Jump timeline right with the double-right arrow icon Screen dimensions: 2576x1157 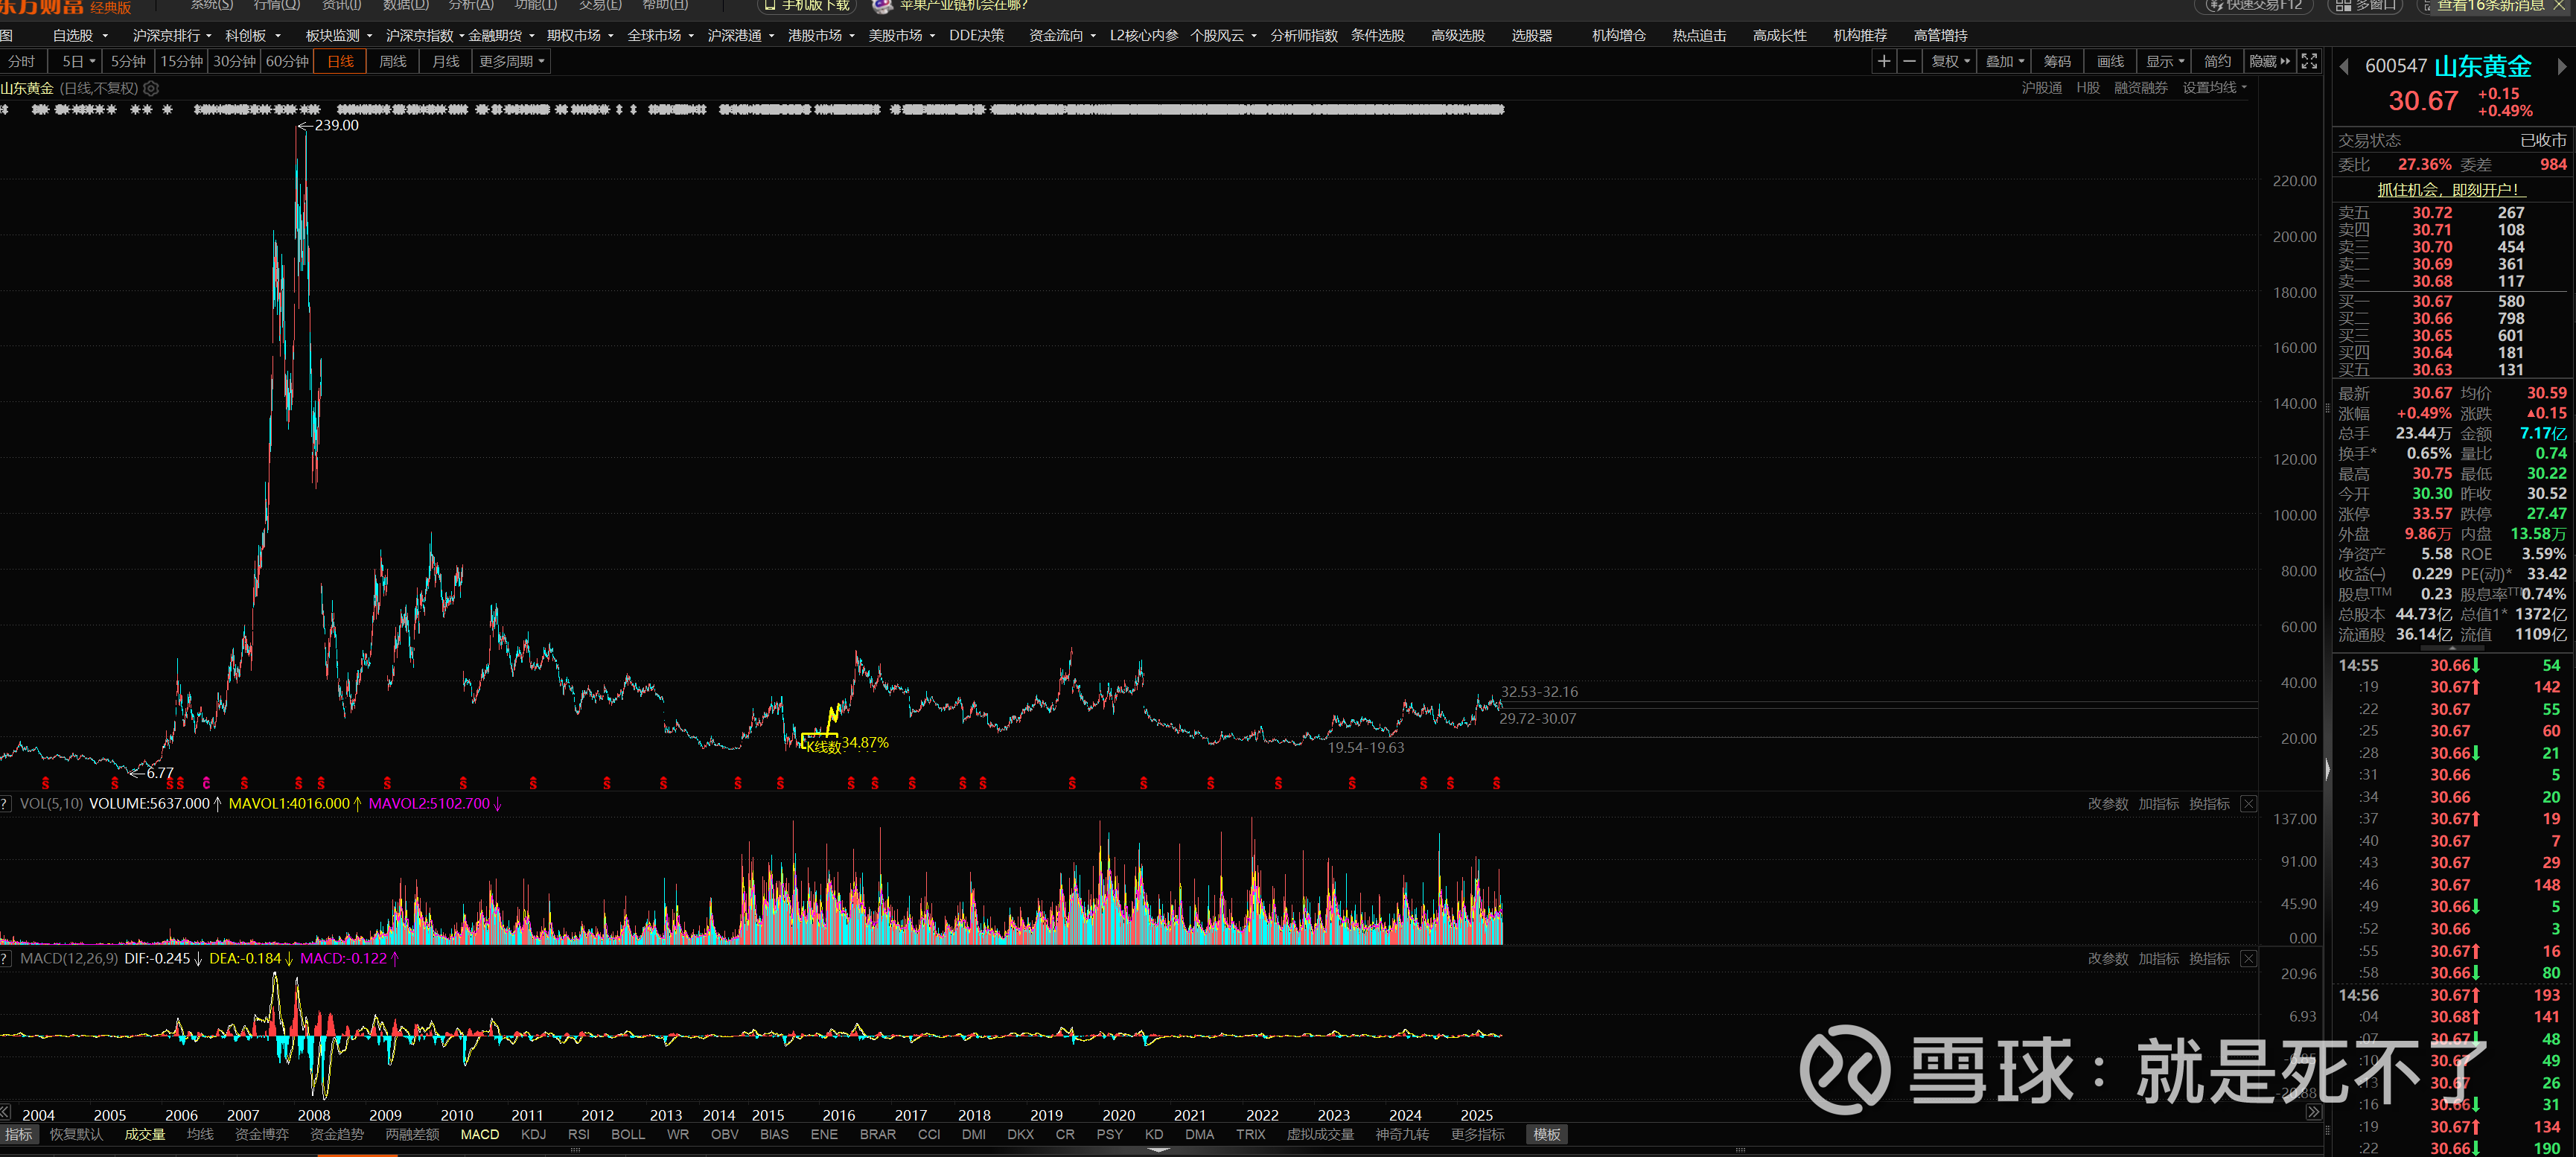pos(2313,1112)
